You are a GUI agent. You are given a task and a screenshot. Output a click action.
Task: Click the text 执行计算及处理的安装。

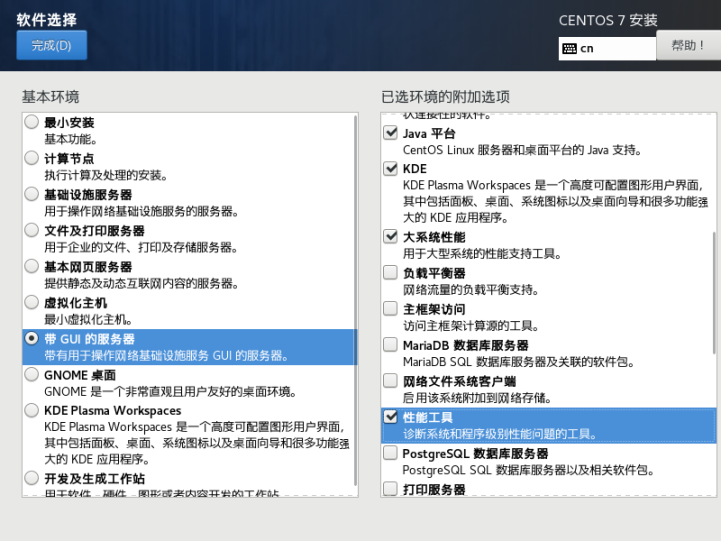106,175
